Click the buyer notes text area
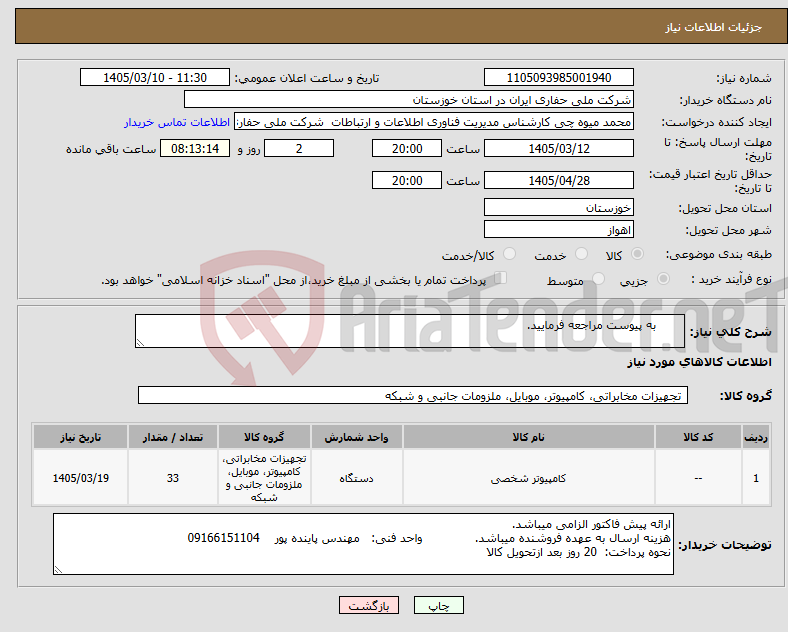 pyautogui.click(x=363, y=544)
